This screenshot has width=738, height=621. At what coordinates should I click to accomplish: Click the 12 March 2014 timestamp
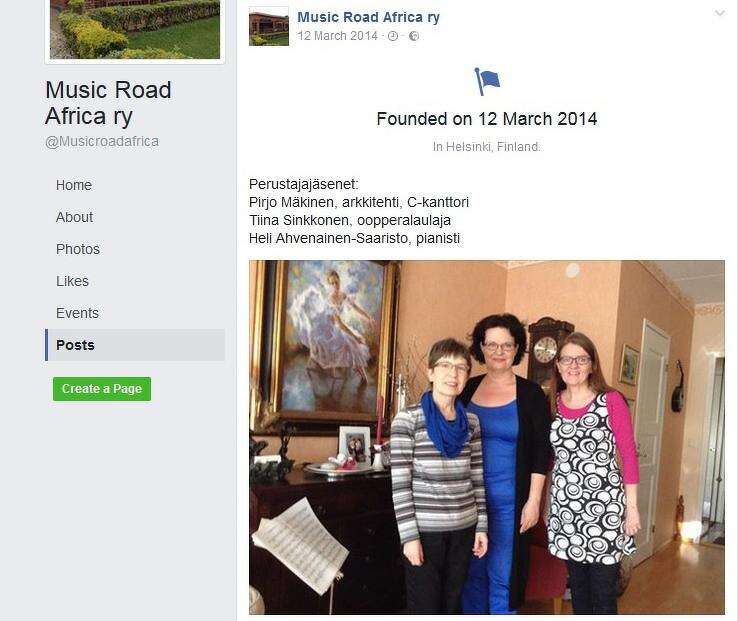337,36
